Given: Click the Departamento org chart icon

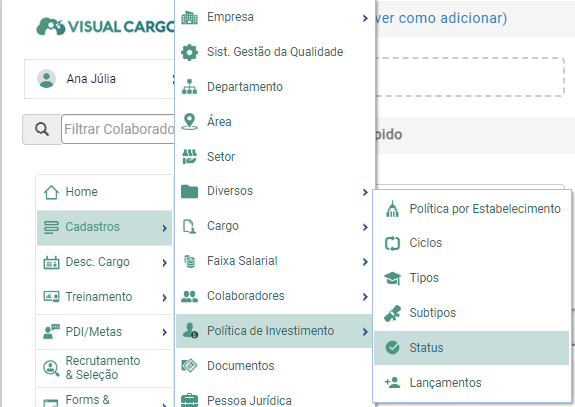Looking at the screenshot, I should pyautogui.click(x=189, y=87).
